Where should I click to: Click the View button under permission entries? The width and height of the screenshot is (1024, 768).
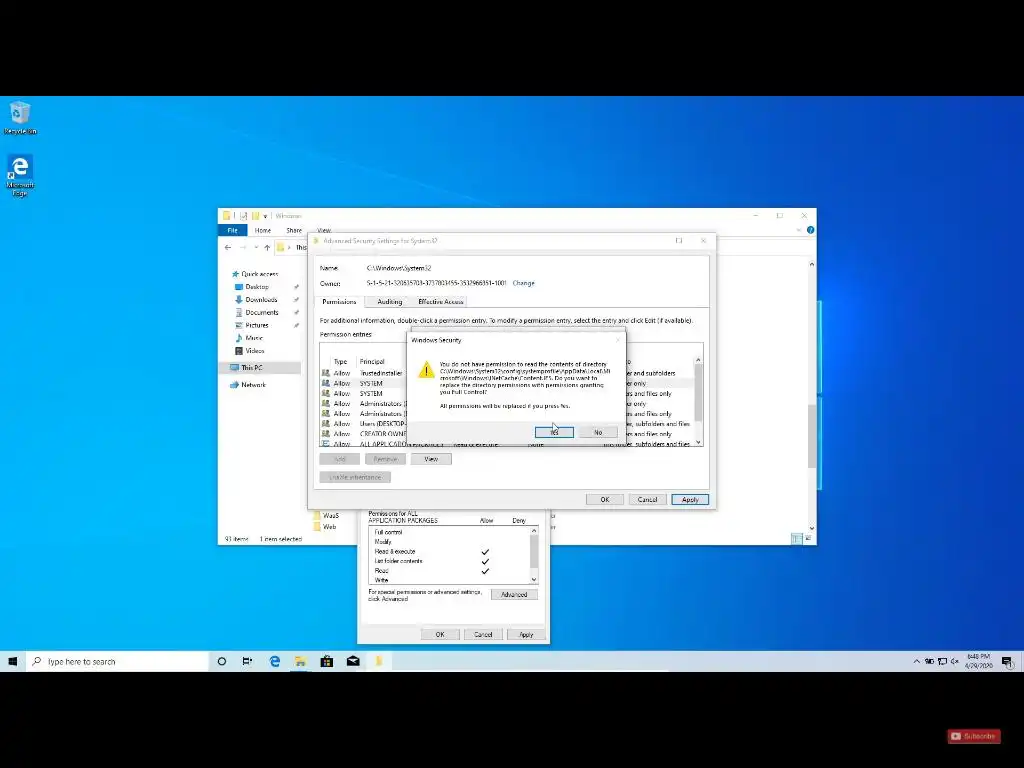point(431,459)
